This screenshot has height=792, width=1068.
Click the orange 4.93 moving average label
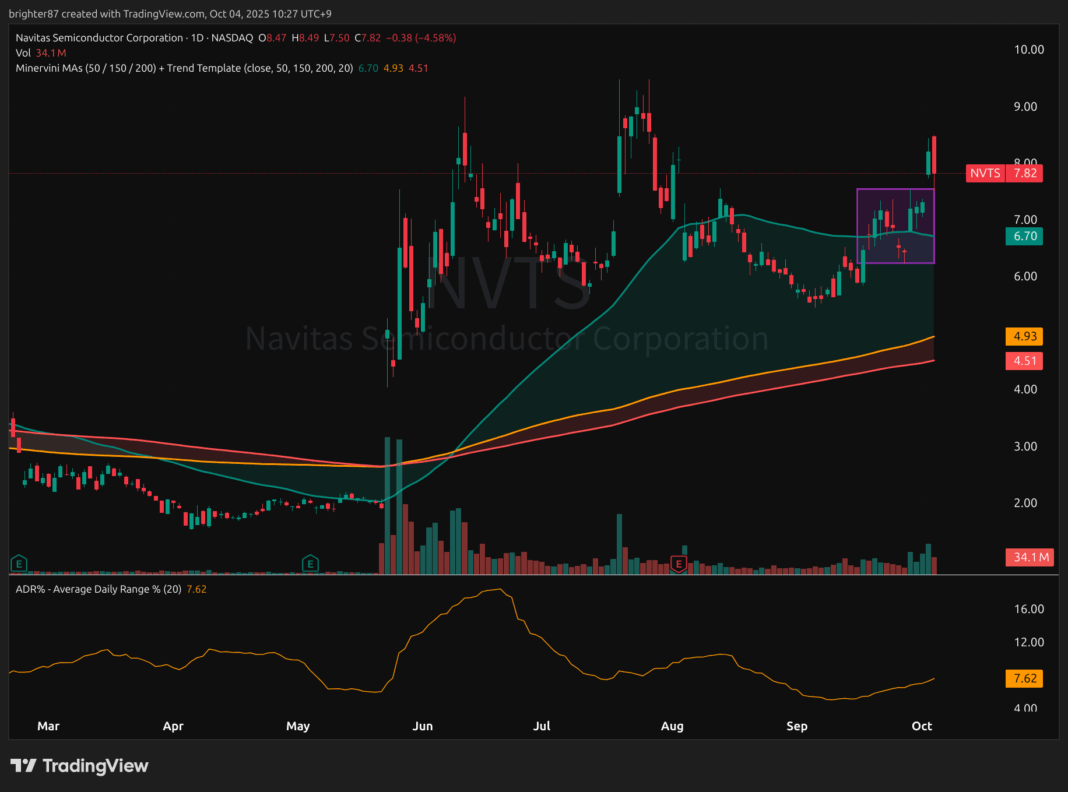click(1024, 336)
